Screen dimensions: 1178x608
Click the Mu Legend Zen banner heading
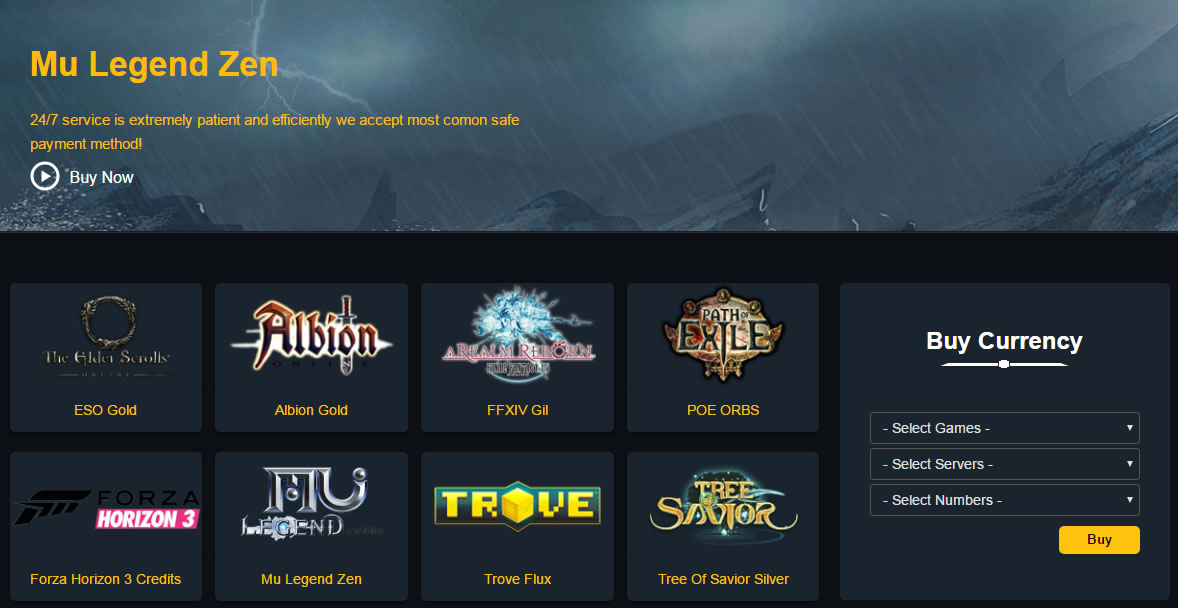pyautogui.click(x=154, y=65)
